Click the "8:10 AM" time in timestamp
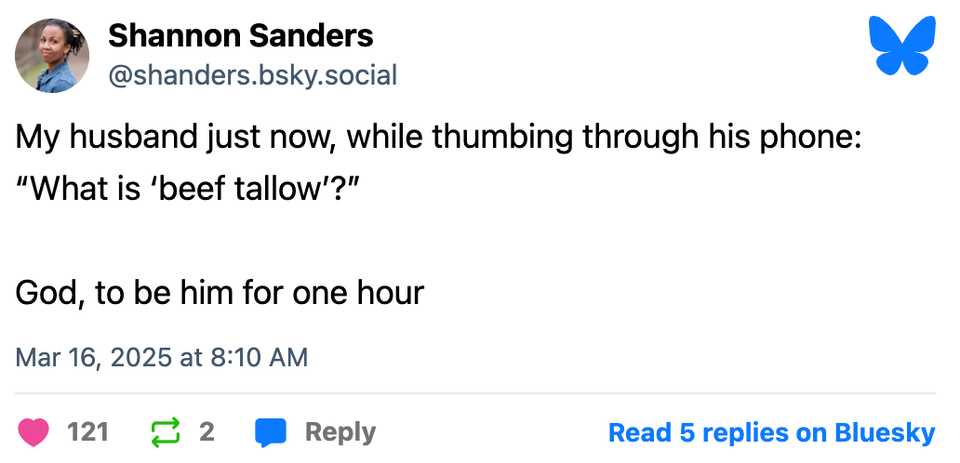Viewport: 960px width, 463px height. pyautogui.click(x=258, y=357)
